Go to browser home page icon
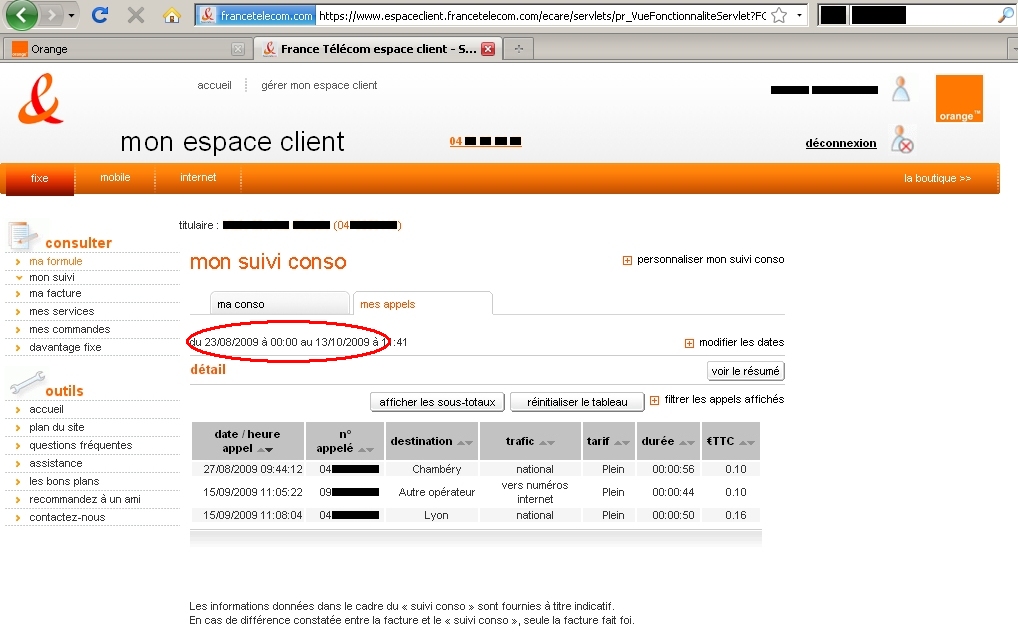 pyautogui.click(x=171, y=15)
